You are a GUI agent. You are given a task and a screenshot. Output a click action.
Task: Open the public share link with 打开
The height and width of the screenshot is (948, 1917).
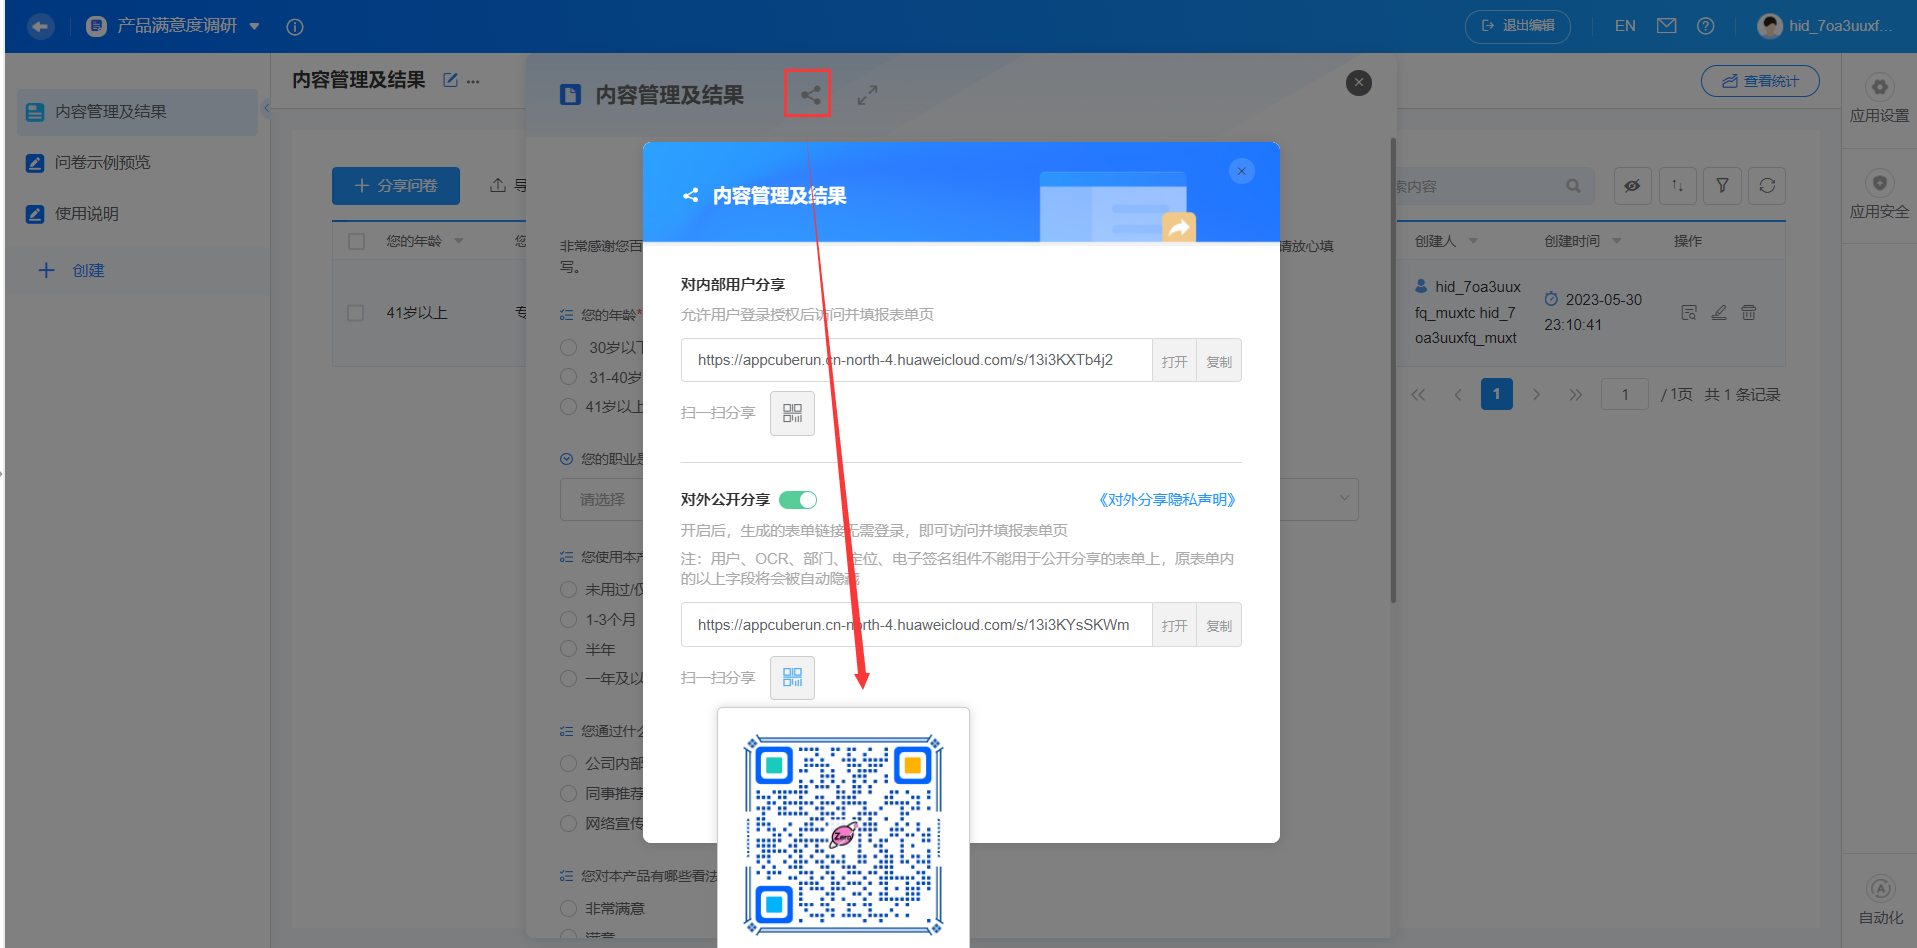1174,625
